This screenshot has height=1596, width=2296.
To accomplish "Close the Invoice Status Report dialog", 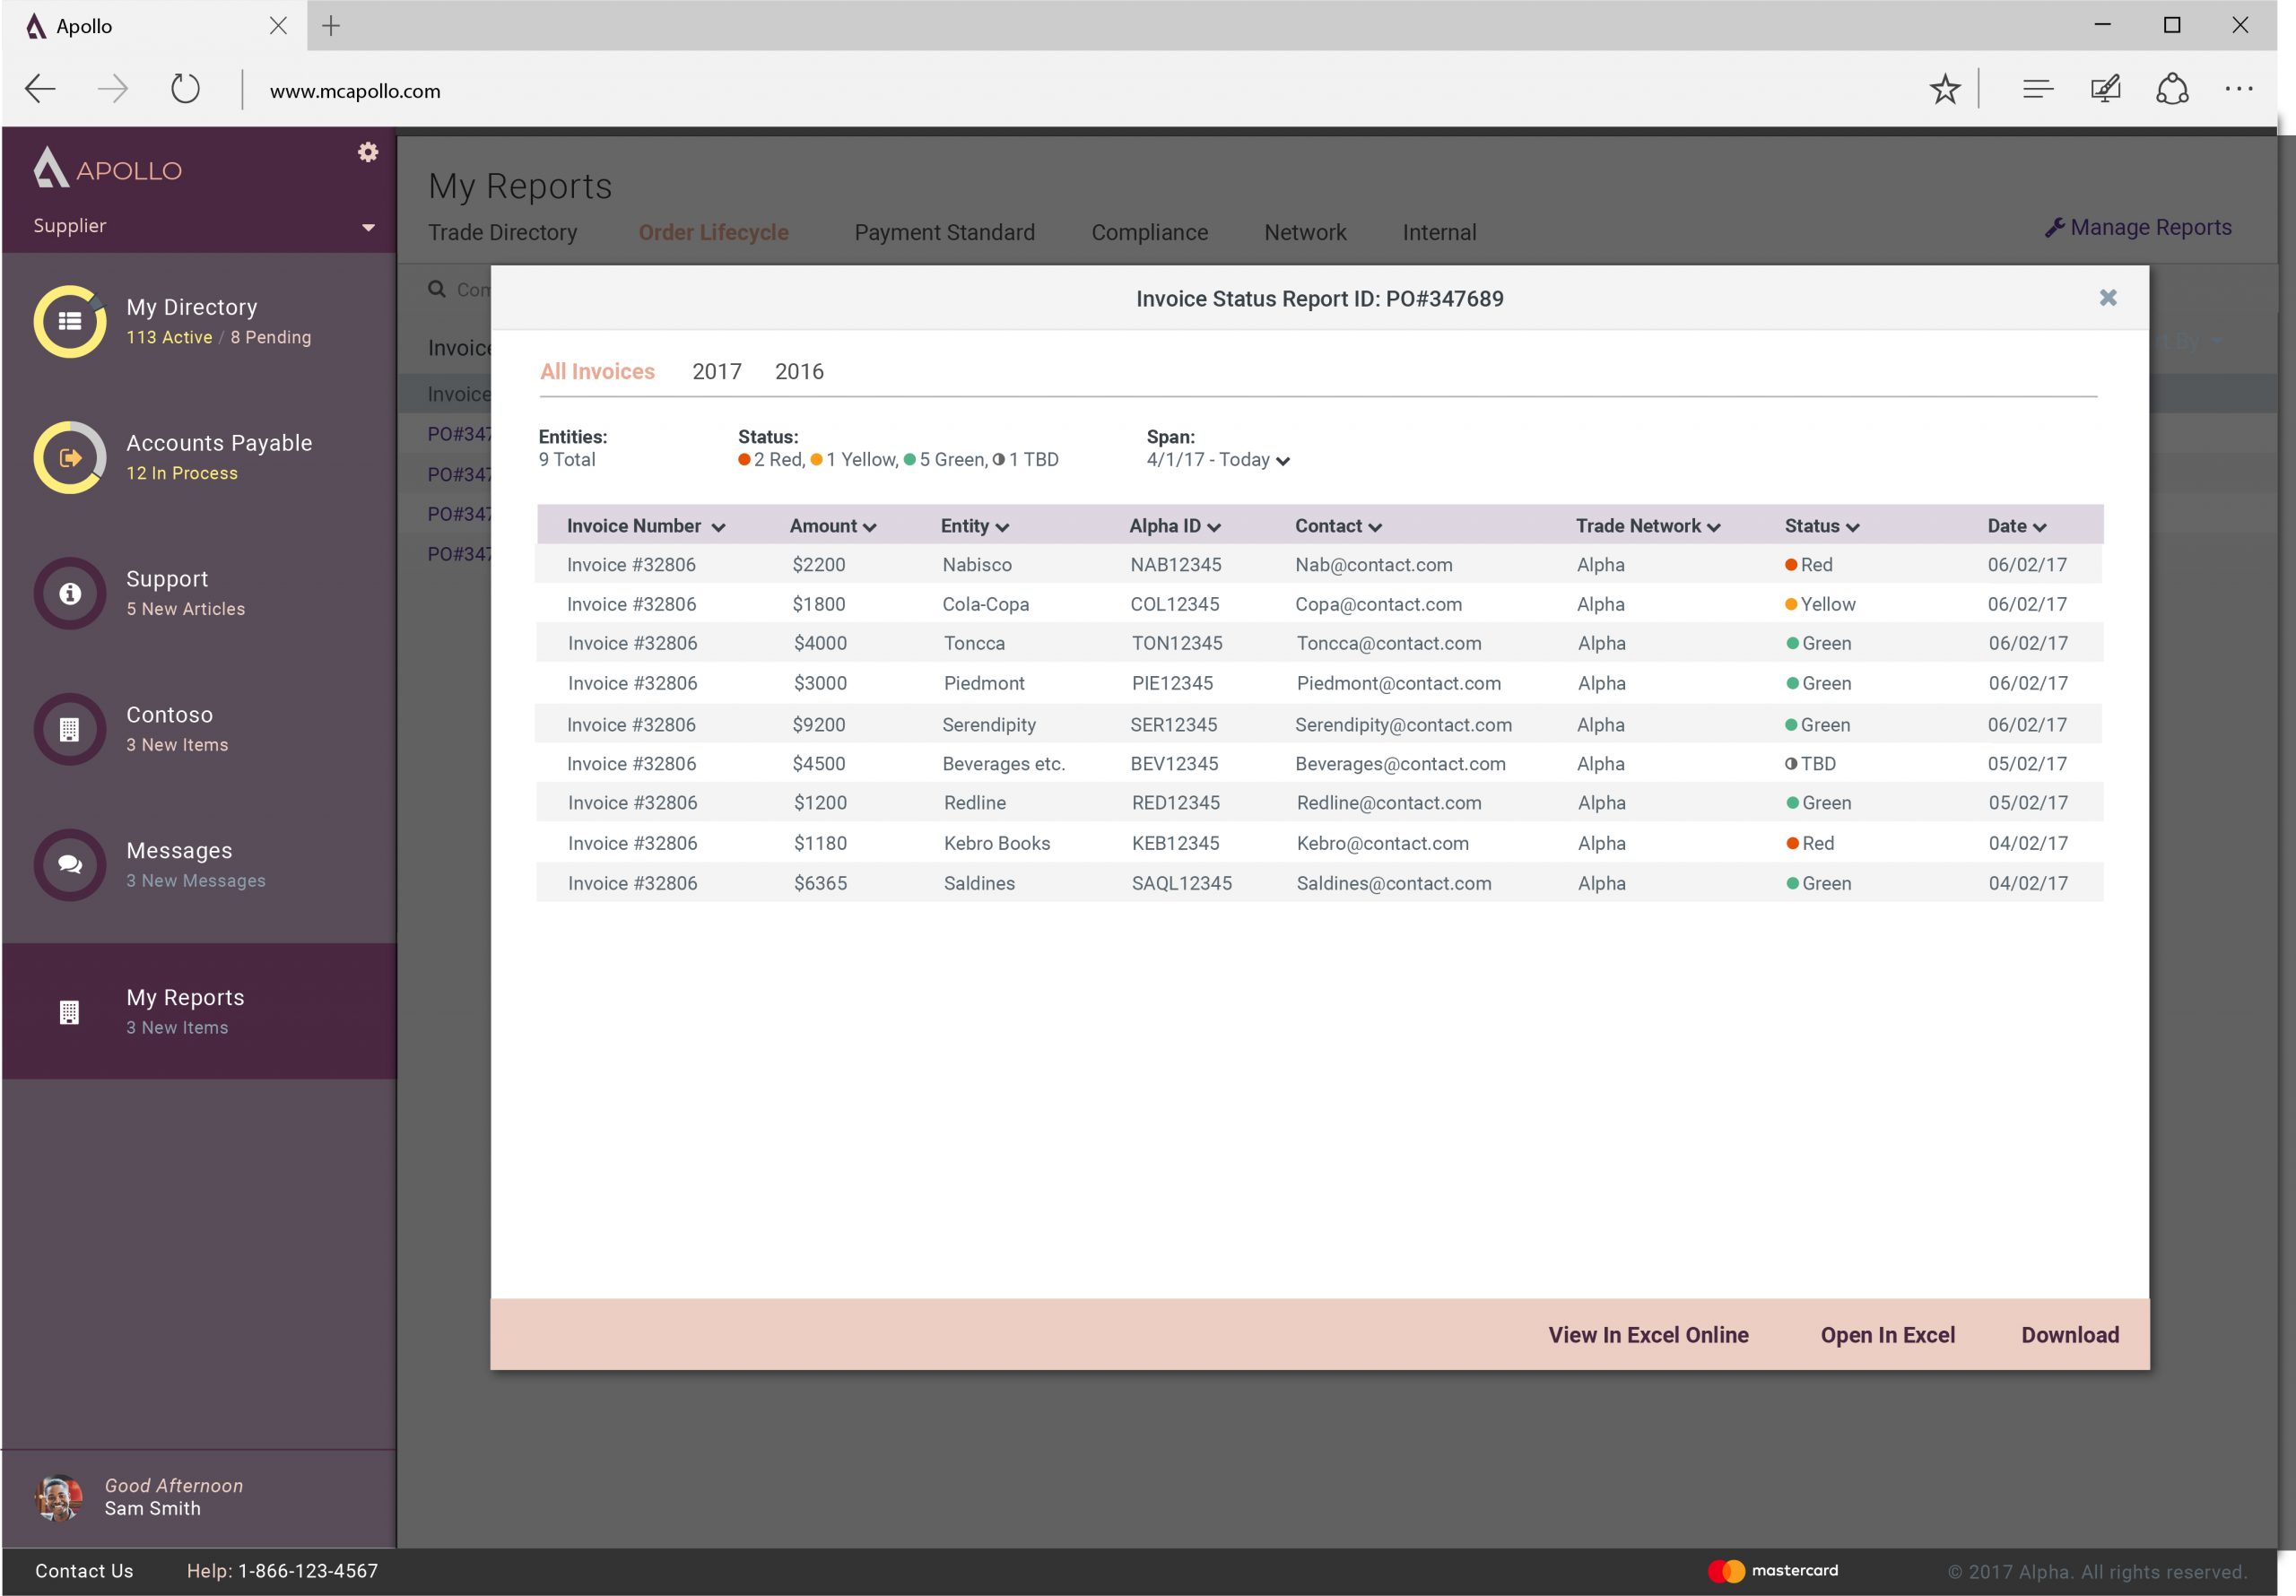I will tap(2107, 298).
